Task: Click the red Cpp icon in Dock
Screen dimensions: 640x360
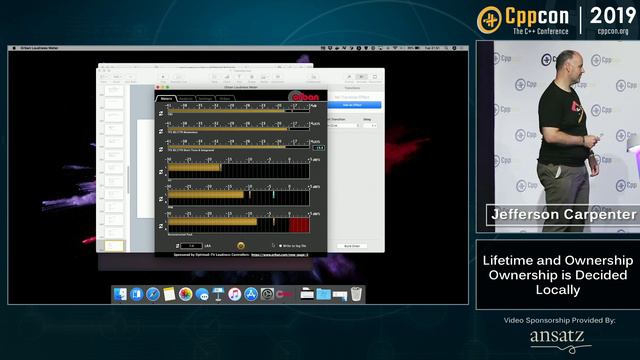Action: pyautogui.click(x=284, y=294)
